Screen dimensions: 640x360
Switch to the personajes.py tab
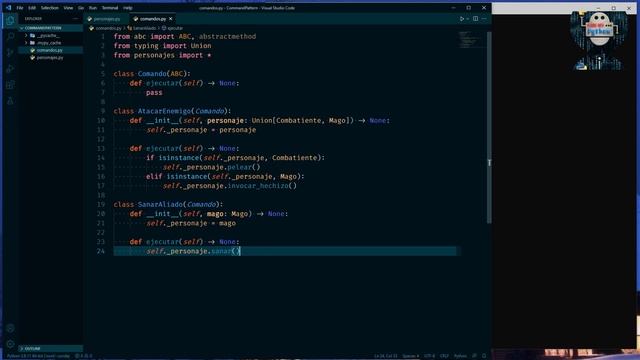tap(107, 19)
